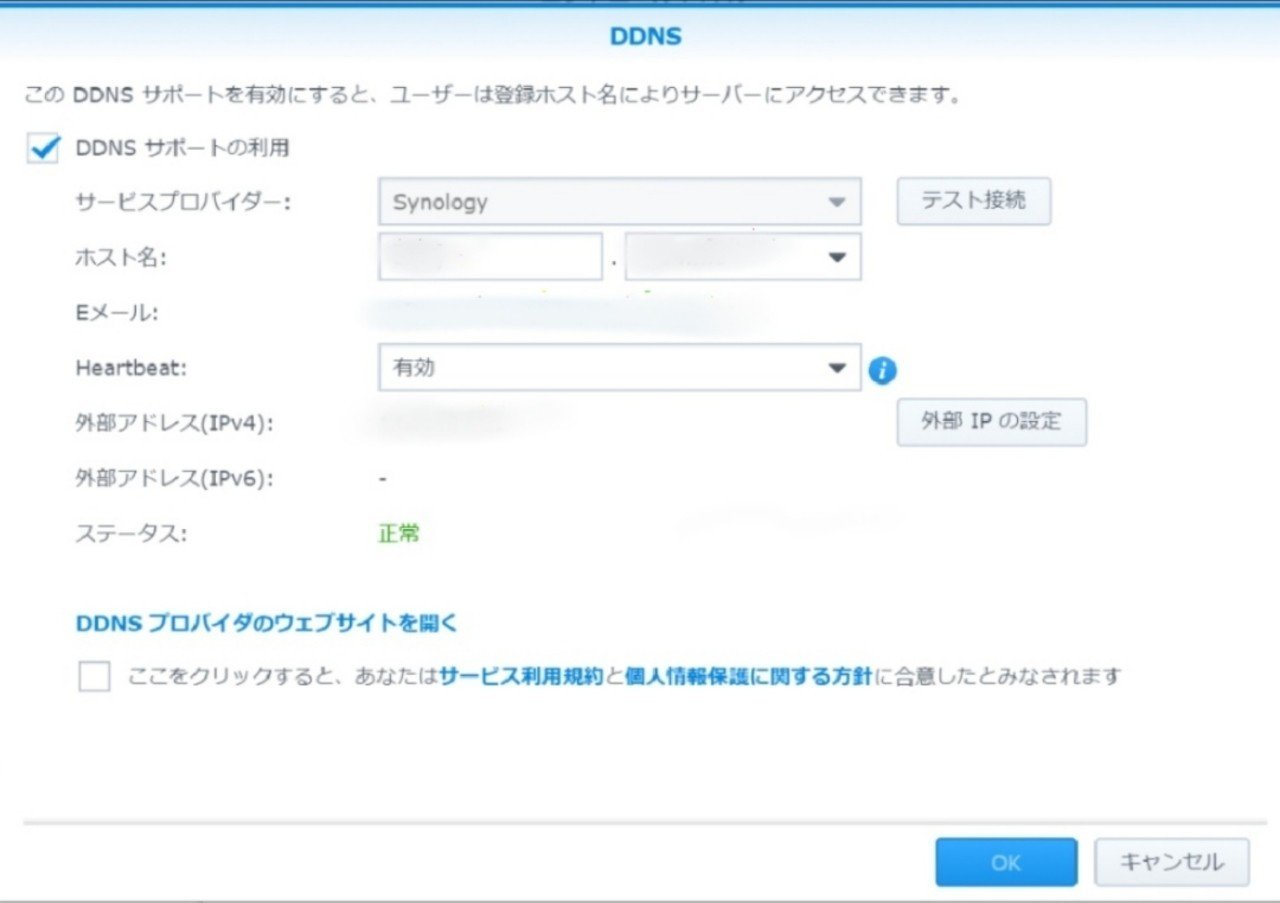The width and height of the screenshot is (1280, 903).
Task: Expand the Heartbeat 有効 dropdown
Action: [x=620, y=368]
